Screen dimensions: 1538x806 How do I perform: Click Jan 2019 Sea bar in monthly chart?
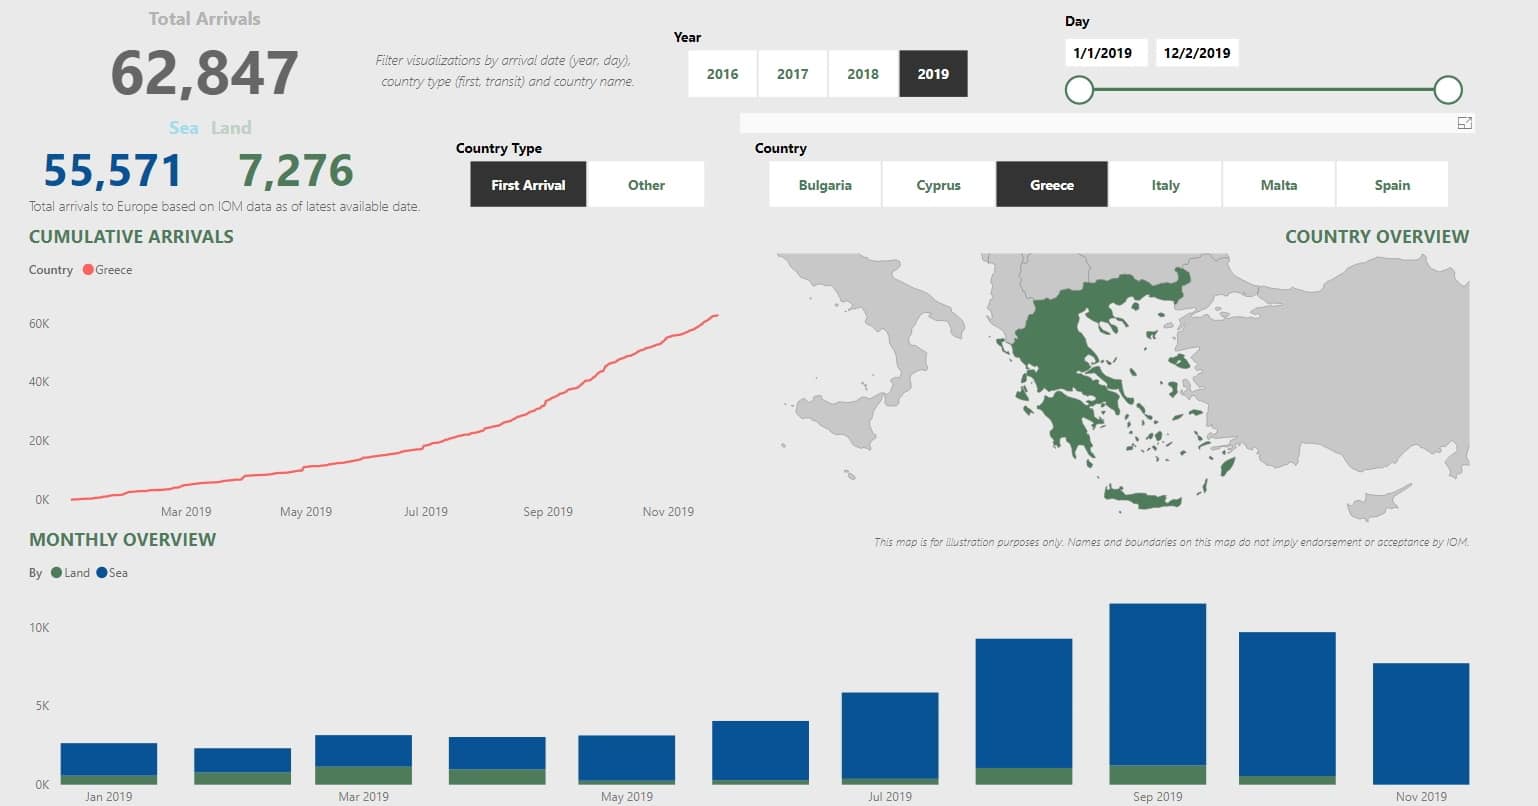pos(108,759)
